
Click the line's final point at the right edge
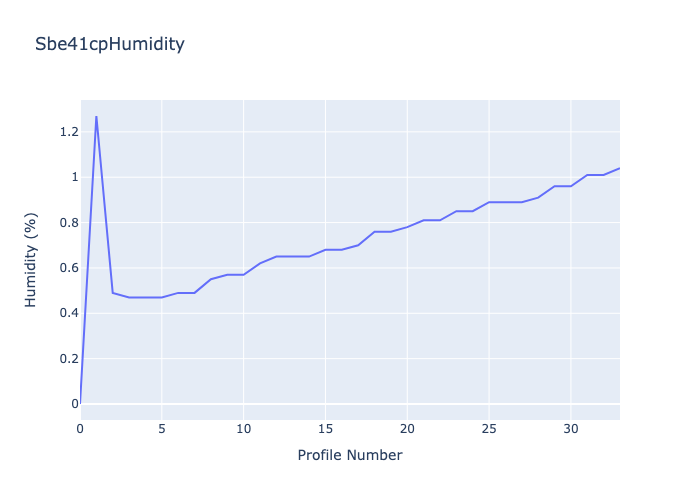(619, 168)
